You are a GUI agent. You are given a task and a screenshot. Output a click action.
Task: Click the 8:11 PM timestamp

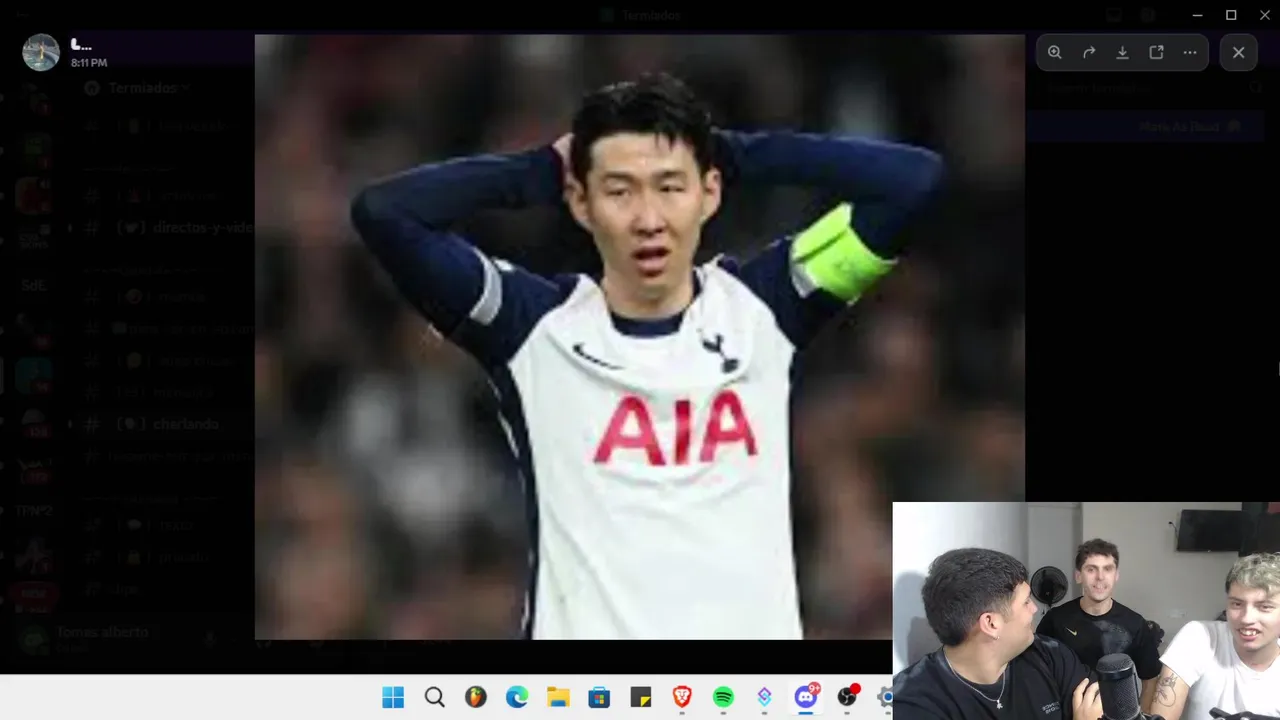coord(89,63)
